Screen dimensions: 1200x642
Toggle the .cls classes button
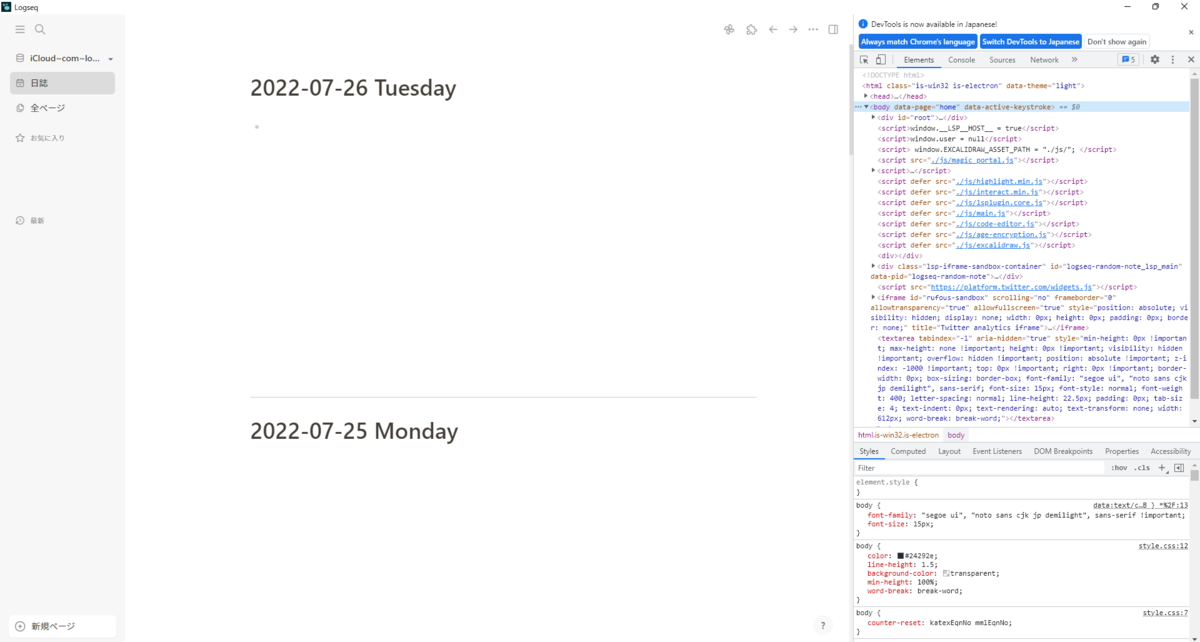point(1142,468)
